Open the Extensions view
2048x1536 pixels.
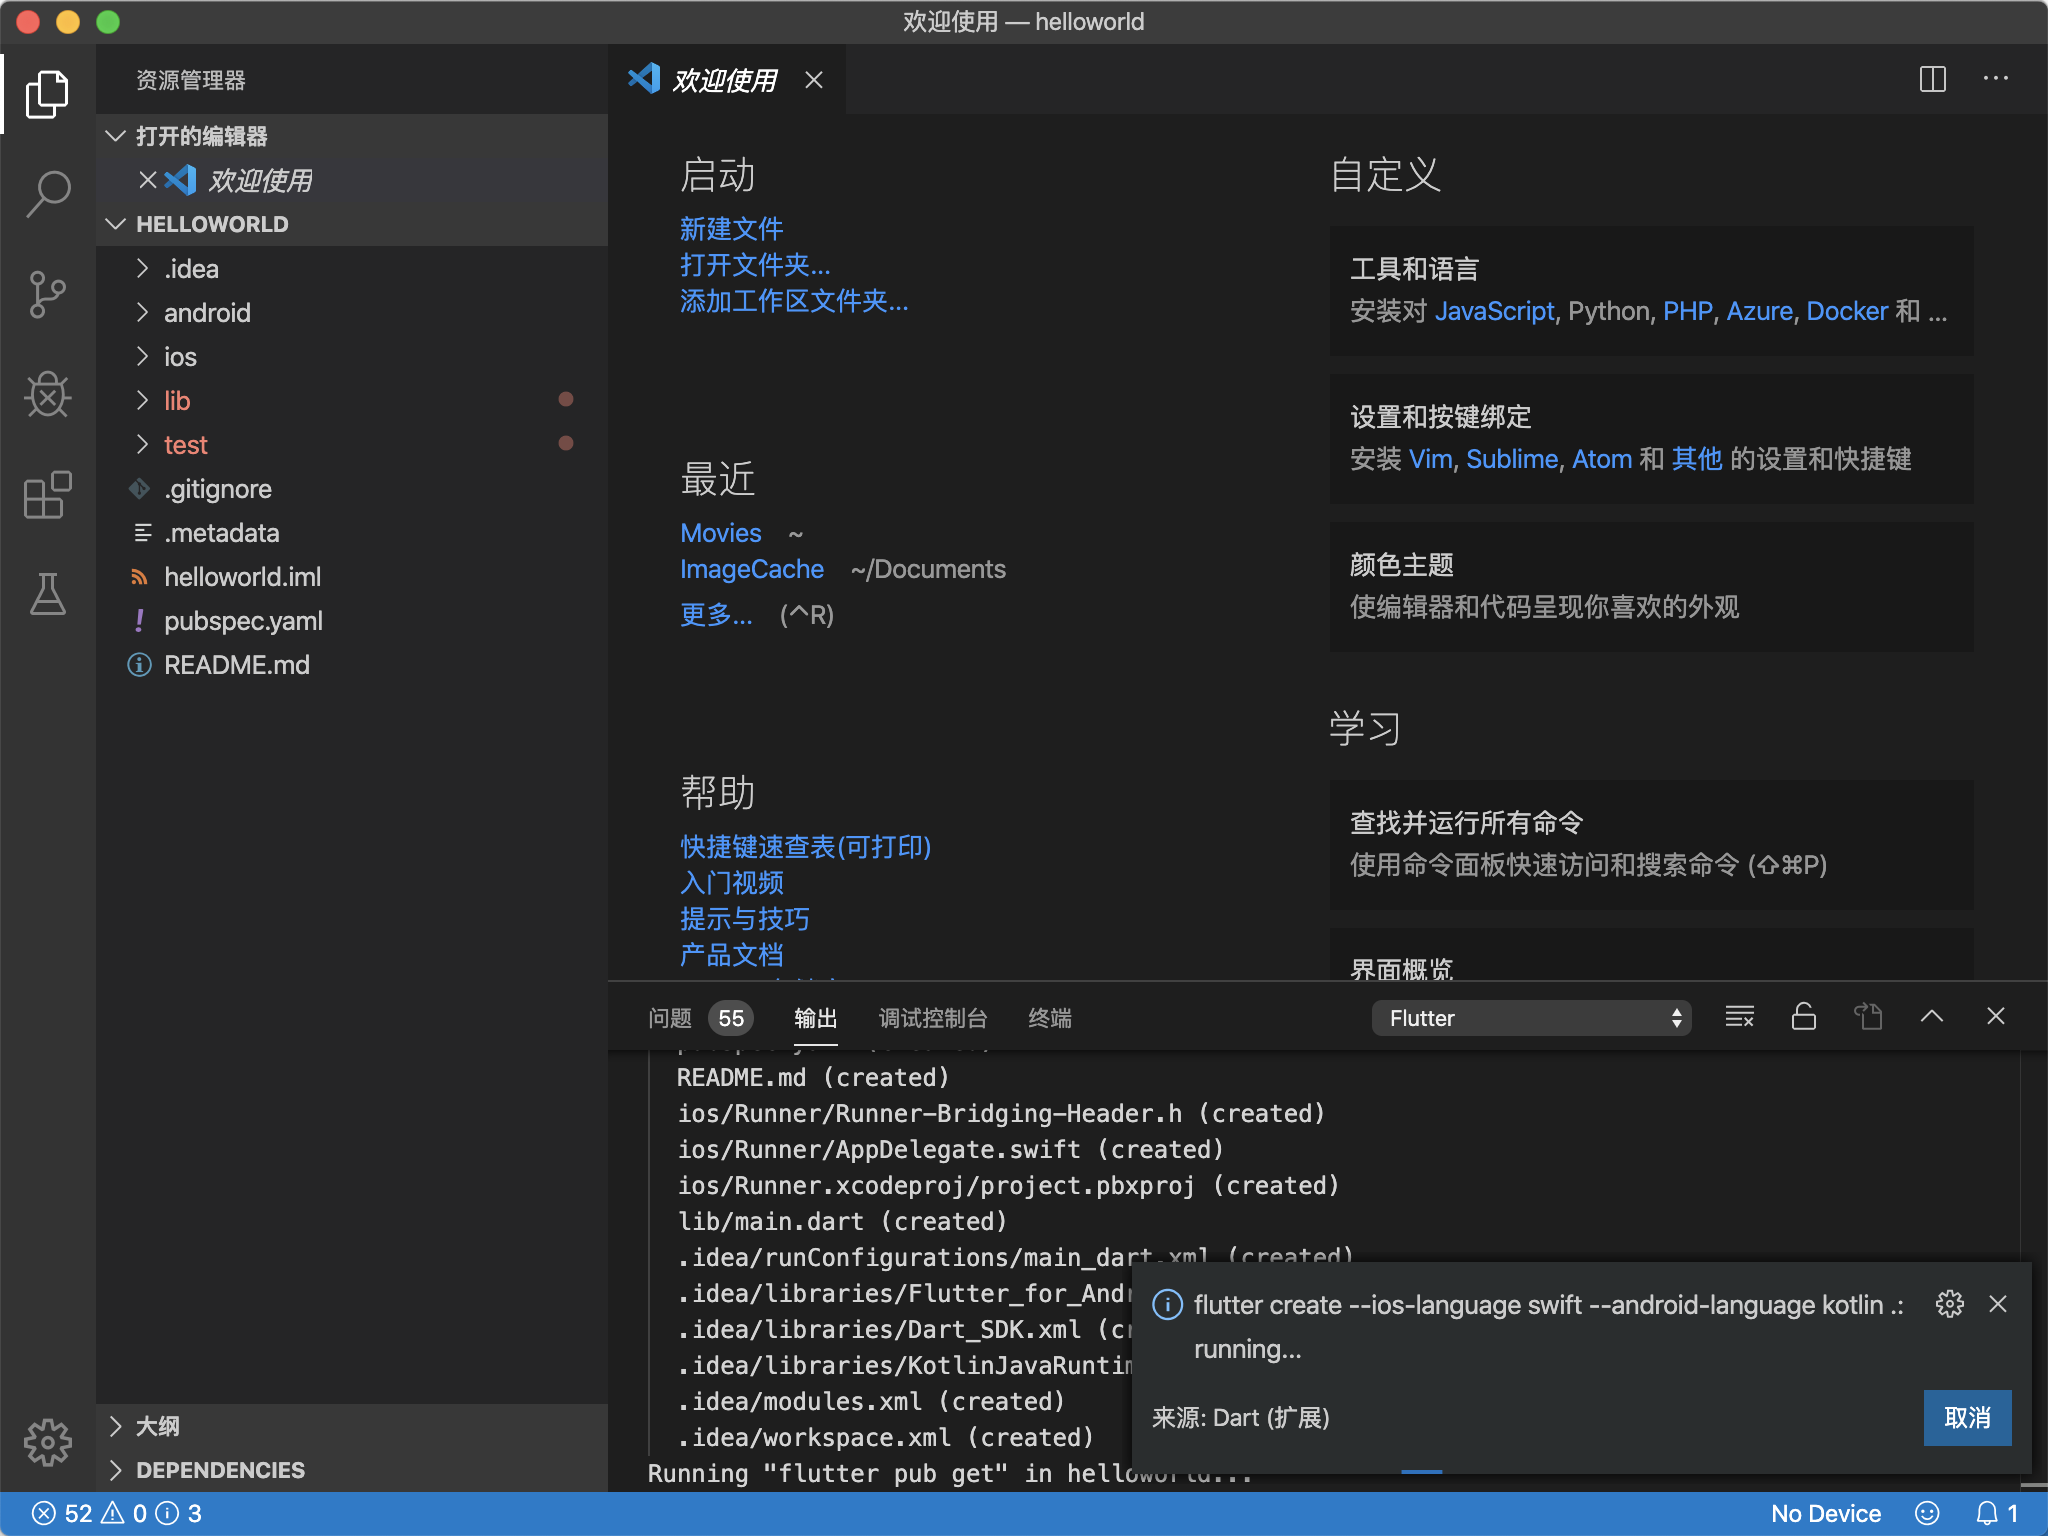coord(47,495)
